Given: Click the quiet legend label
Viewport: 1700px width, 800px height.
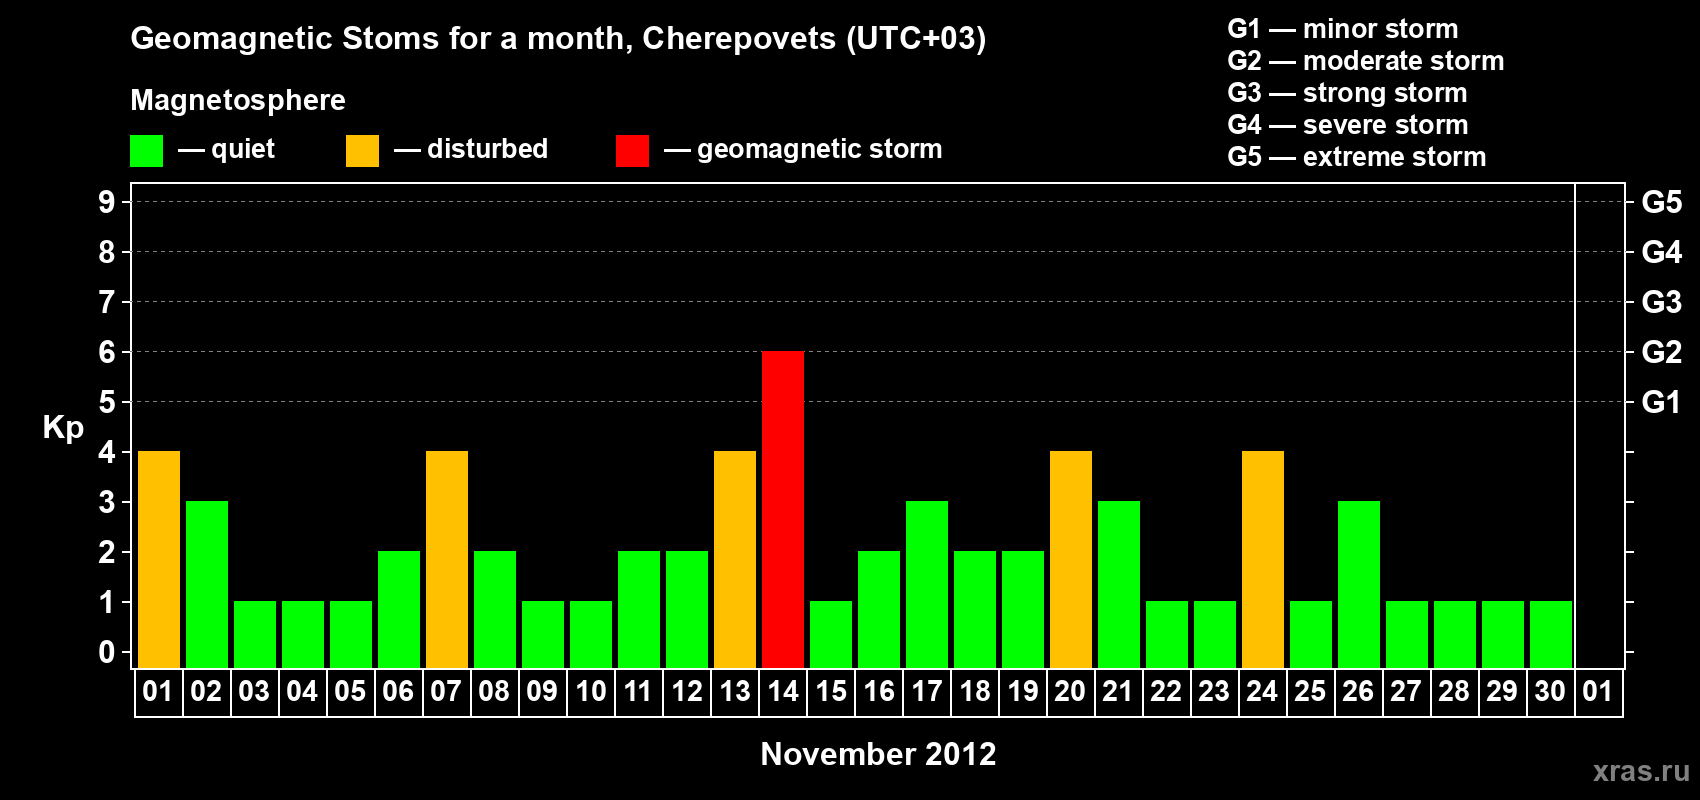Looking at the screenshot, I should pyautogui.click(x=243, y=150).
